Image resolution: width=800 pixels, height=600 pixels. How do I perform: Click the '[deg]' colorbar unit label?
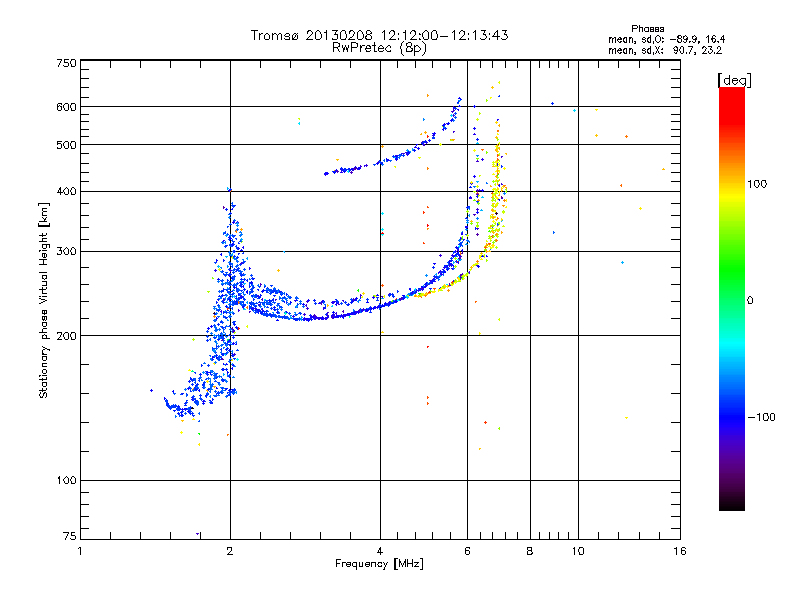[734, 80]
